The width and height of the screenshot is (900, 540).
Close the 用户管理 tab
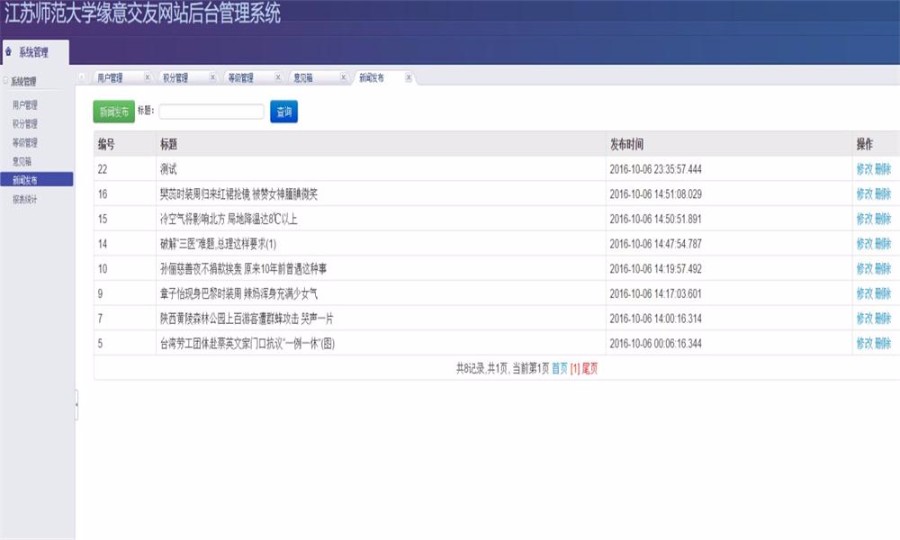(148, 77)
